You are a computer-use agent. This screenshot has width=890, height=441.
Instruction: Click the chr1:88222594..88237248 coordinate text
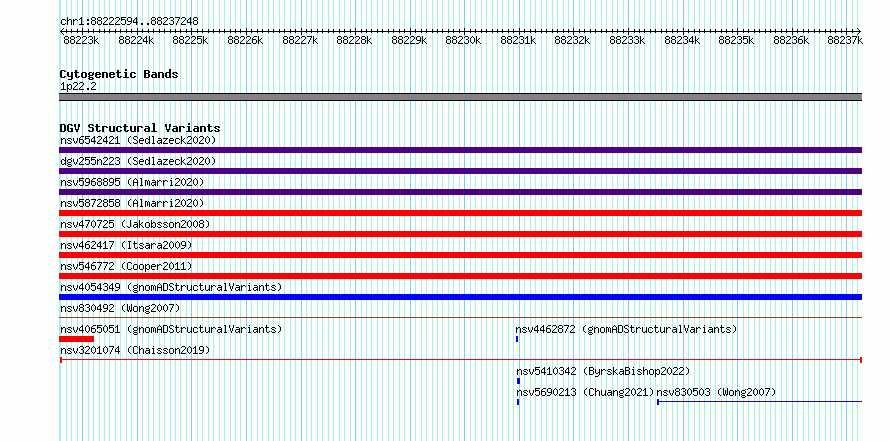(x=129, y=21)
